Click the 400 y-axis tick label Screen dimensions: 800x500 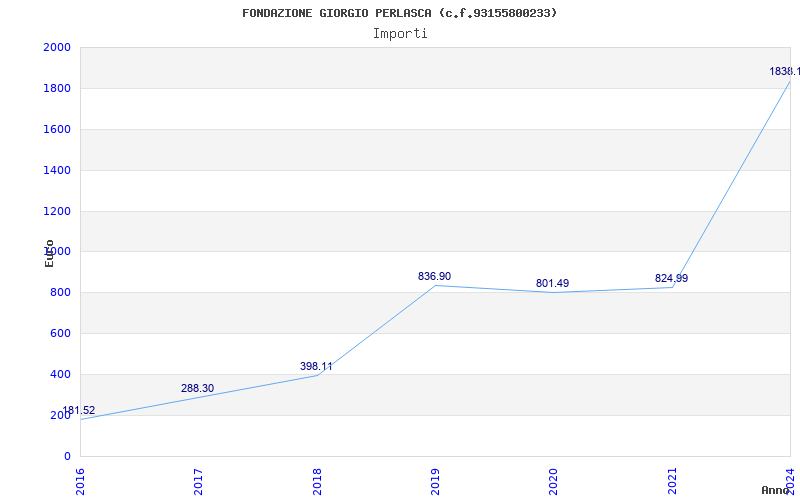tap(60, 374)
